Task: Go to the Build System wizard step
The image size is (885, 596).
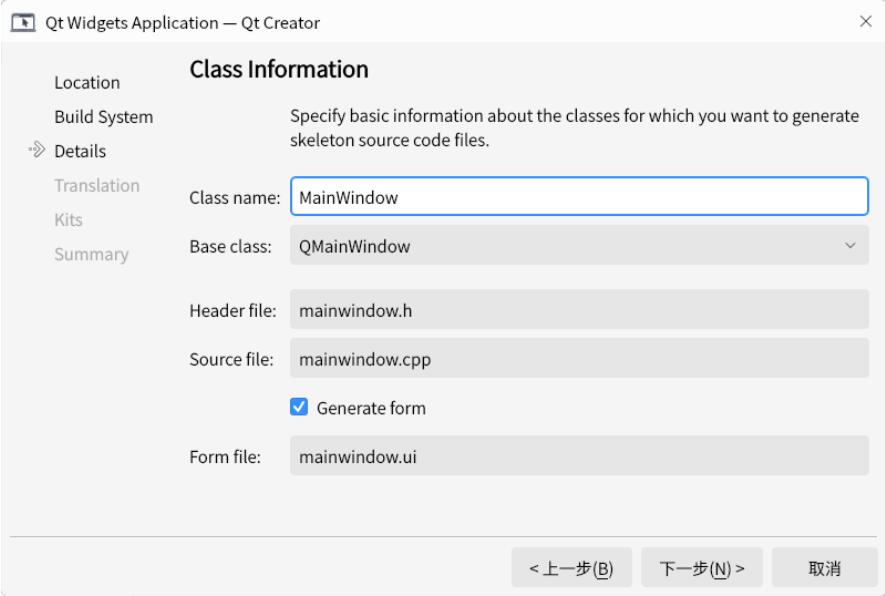Action: [103, 117]
